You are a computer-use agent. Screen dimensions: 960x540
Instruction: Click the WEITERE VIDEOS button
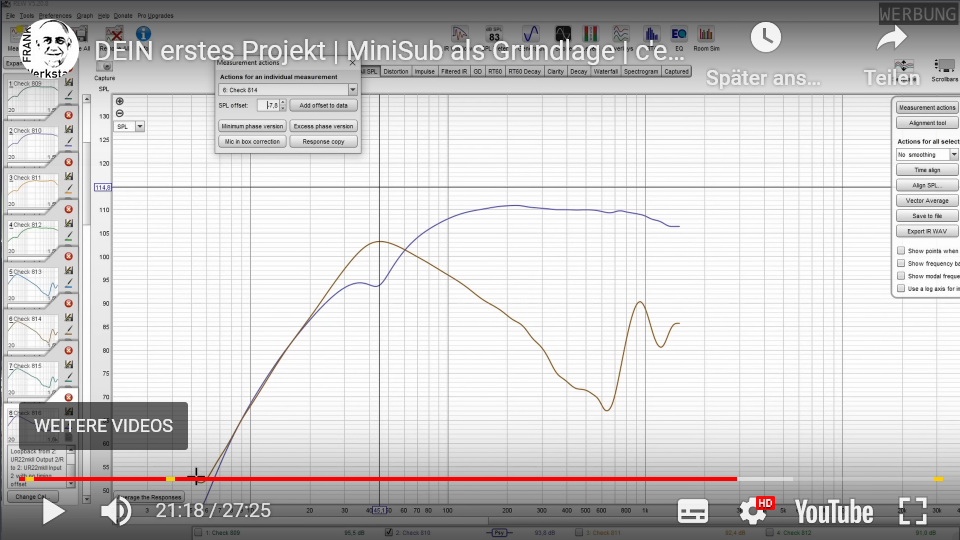pos(103,426)
